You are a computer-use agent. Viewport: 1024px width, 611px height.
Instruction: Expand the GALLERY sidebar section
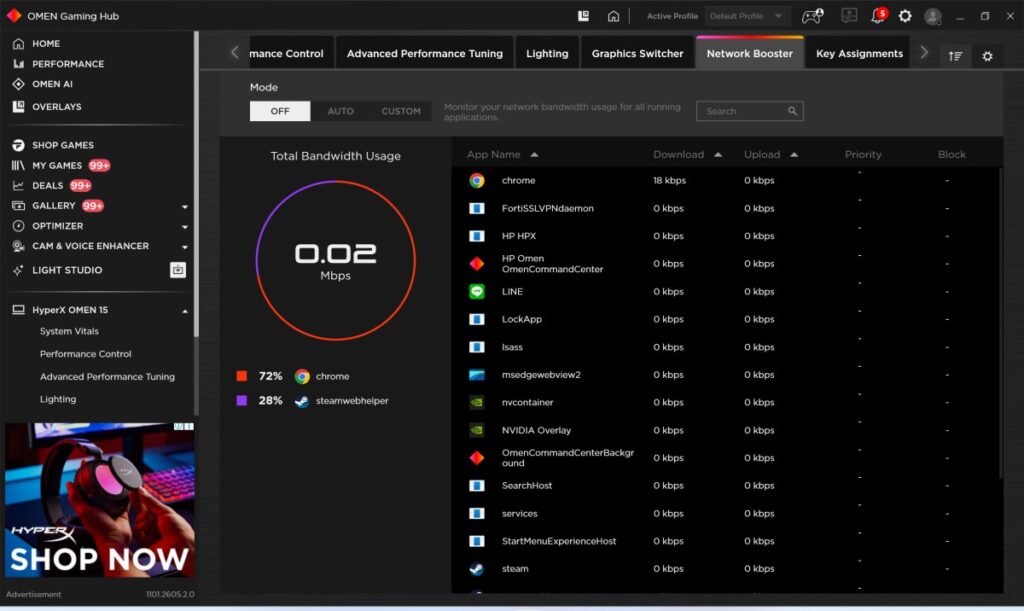coord(185,206)
